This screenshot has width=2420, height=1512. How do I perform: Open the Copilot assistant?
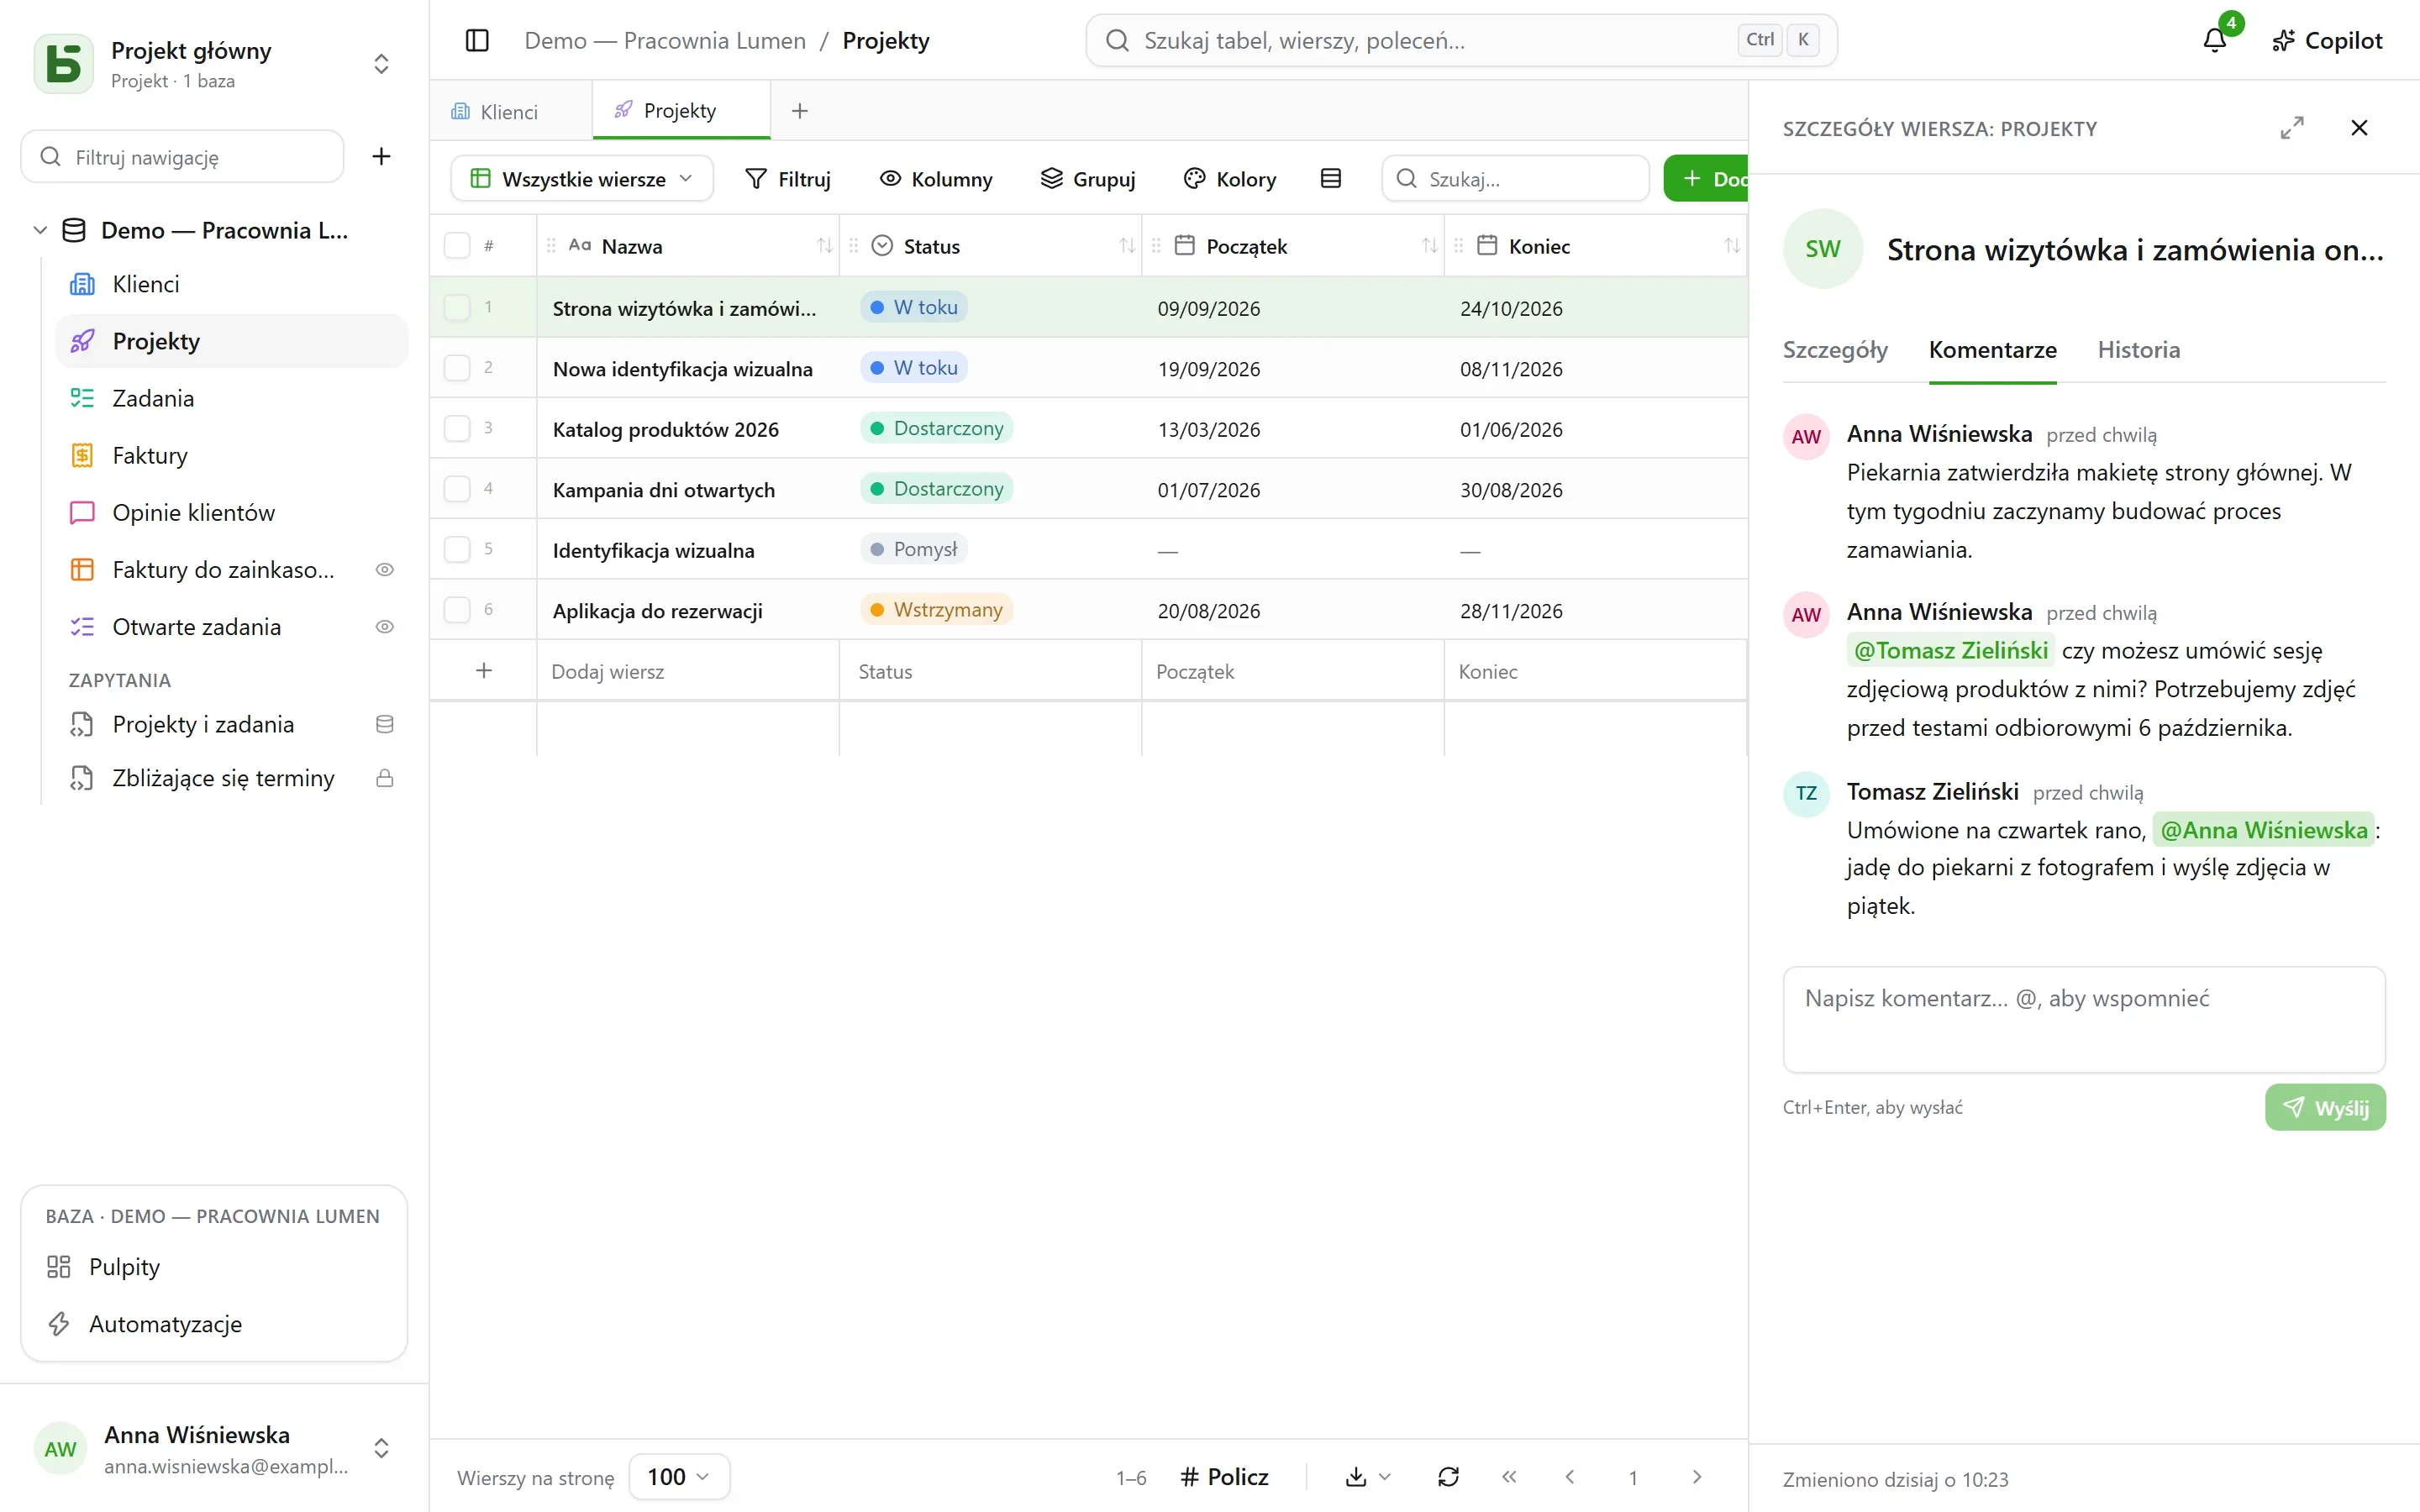2327,40
